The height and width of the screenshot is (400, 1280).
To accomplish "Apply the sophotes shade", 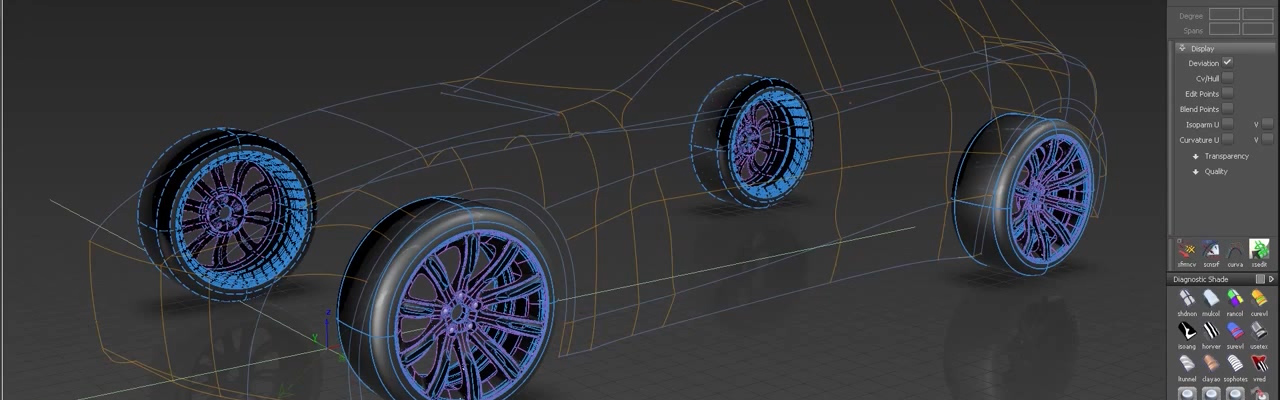I will point(1235,364).
